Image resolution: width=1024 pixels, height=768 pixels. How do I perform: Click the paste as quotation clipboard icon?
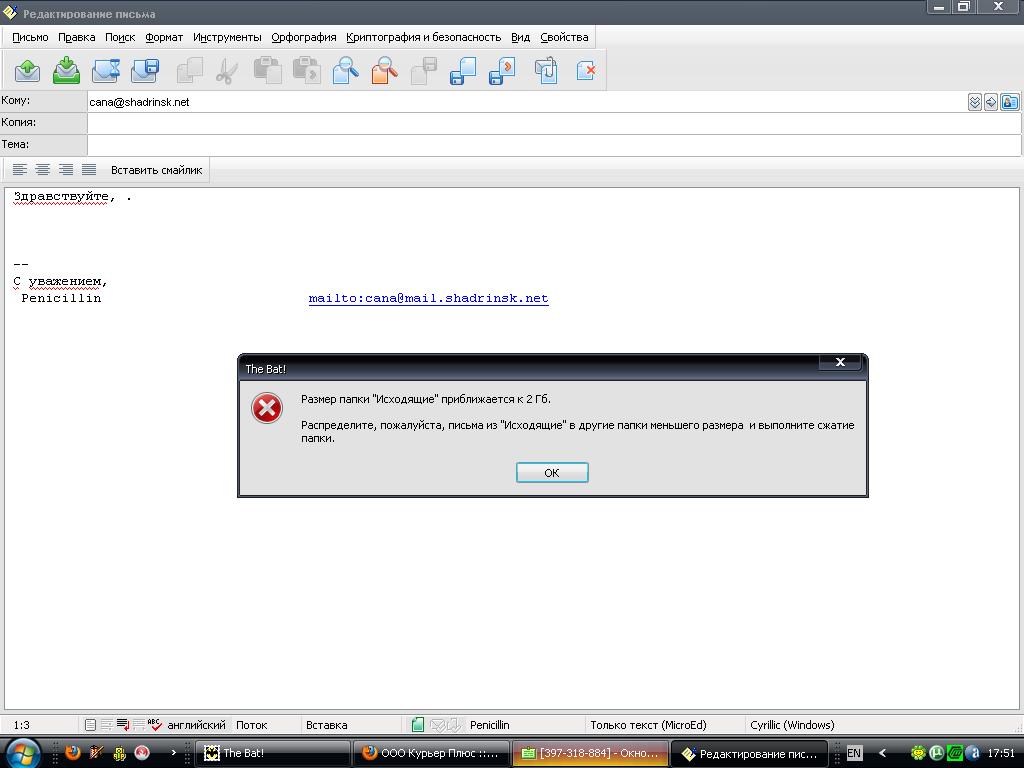pos(306,71)
